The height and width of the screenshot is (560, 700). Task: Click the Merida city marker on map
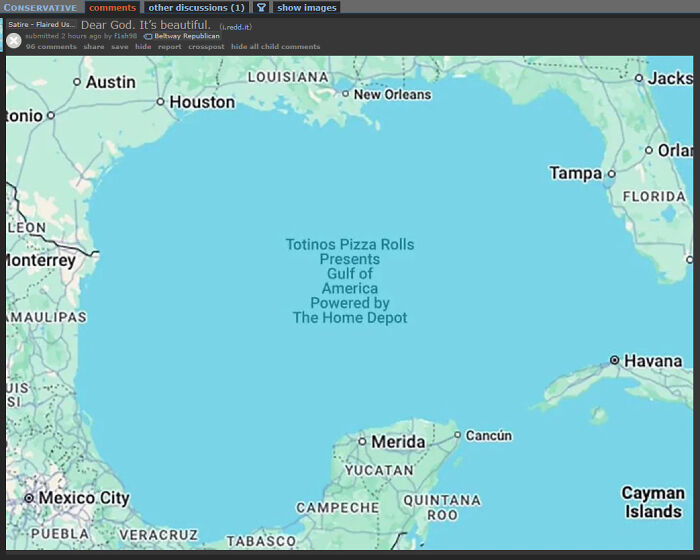pos(363,441)
